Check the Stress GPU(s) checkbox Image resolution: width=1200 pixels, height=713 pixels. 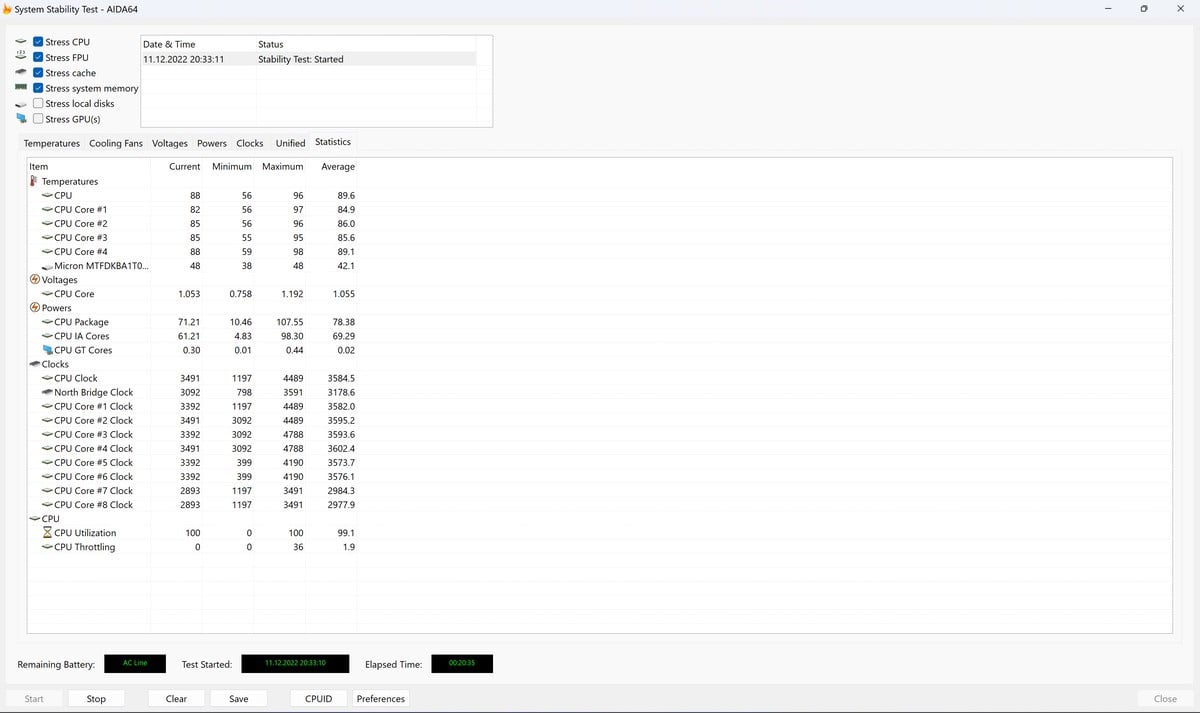[38, 119]
